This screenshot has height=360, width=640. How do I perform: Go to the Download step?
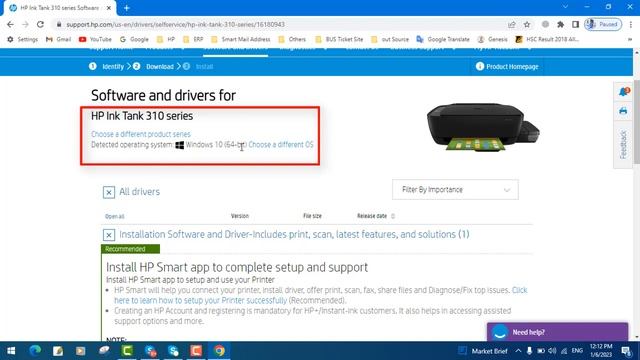pos(153,67)
